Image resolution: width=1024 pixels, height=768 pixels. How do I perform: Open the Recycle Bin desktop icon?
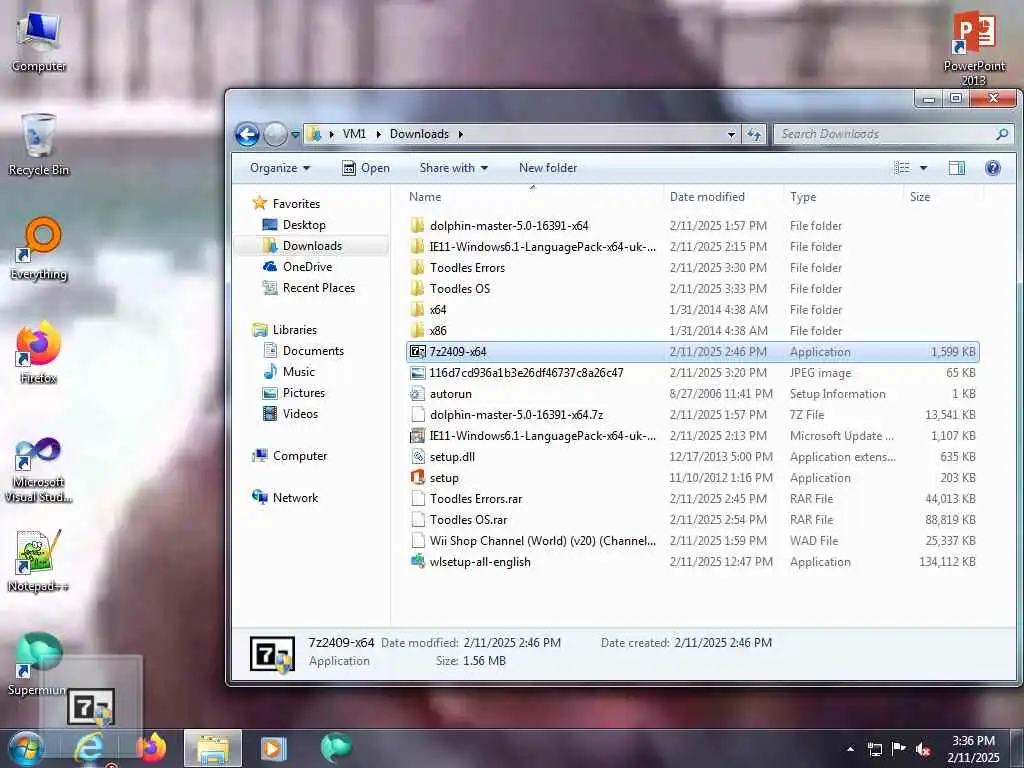(38, 144)
